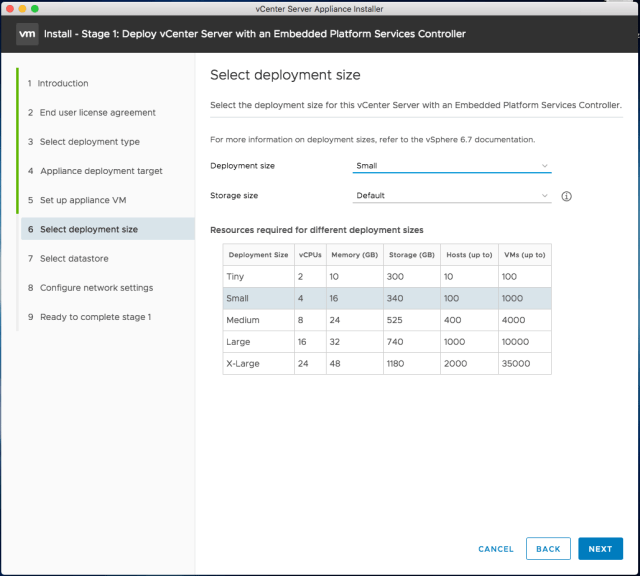Go to step 1 Introduction
The image size is (640, 576).
click(63, 83)
